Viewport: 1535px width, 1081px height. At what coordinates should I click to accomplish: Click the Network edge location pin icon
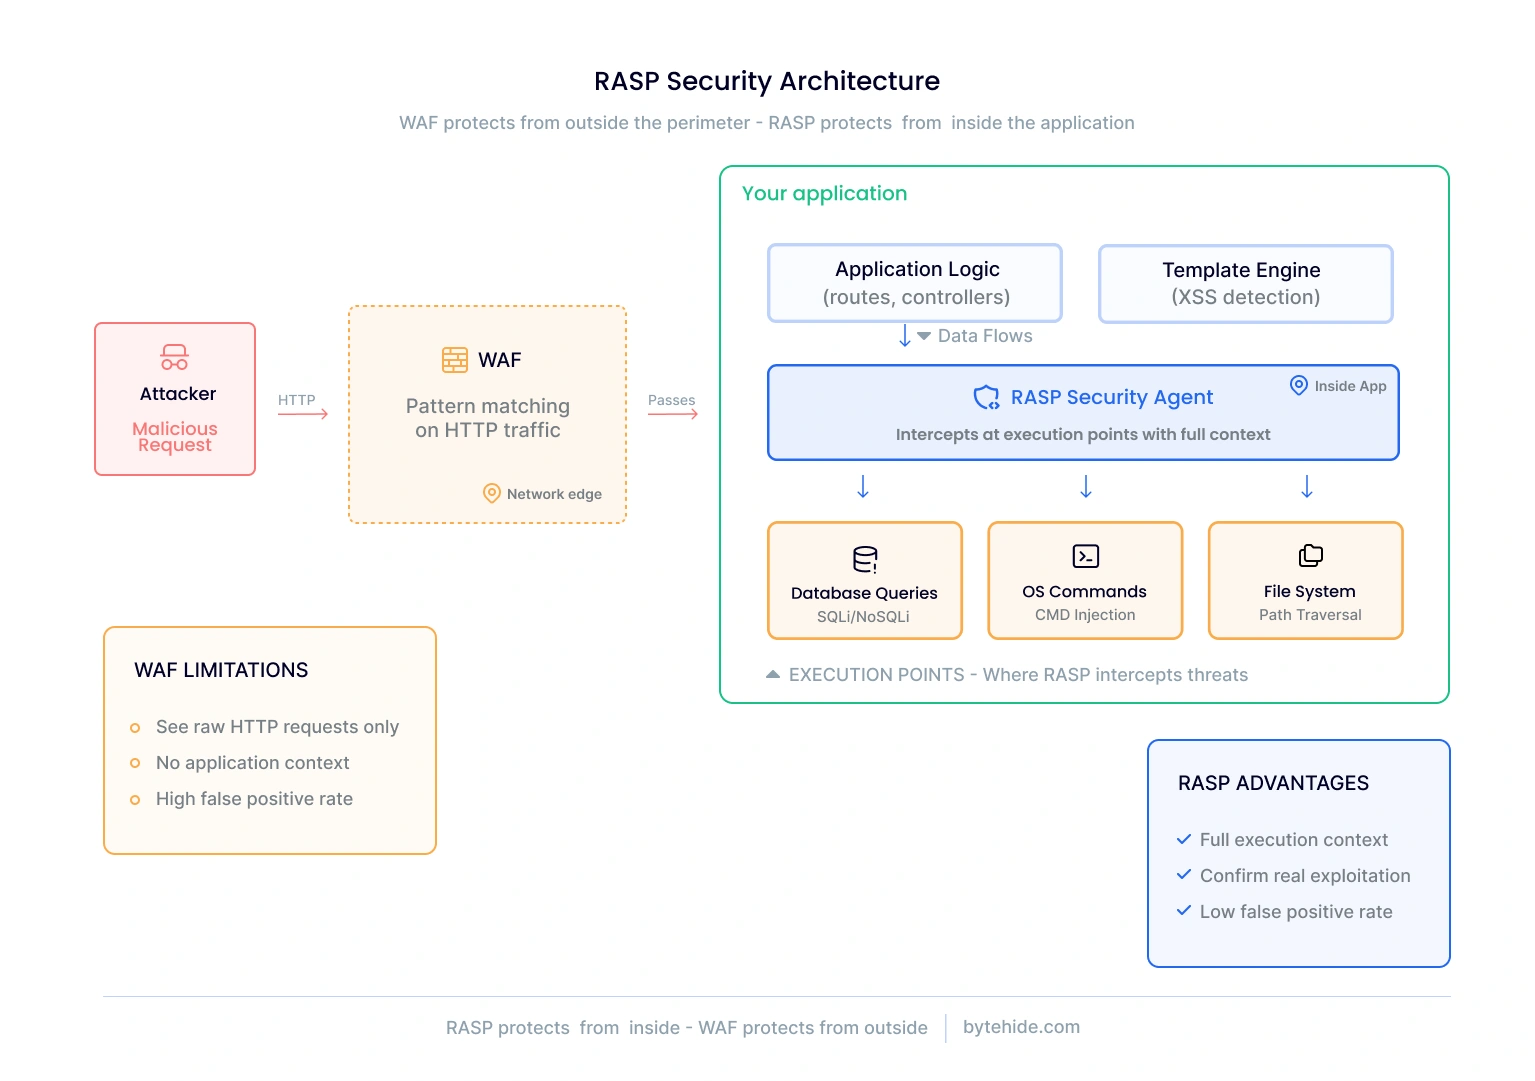tap(490, 493)
